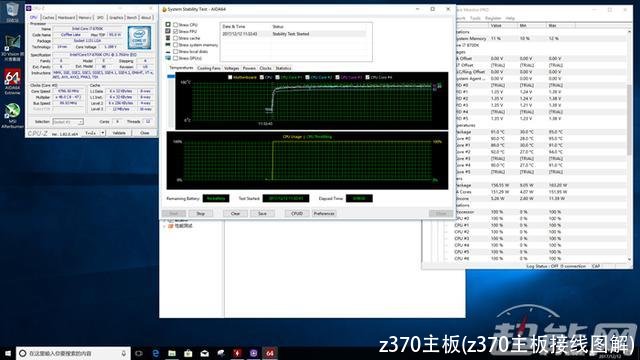Open Preferences in the stability test

pos(324,213)
